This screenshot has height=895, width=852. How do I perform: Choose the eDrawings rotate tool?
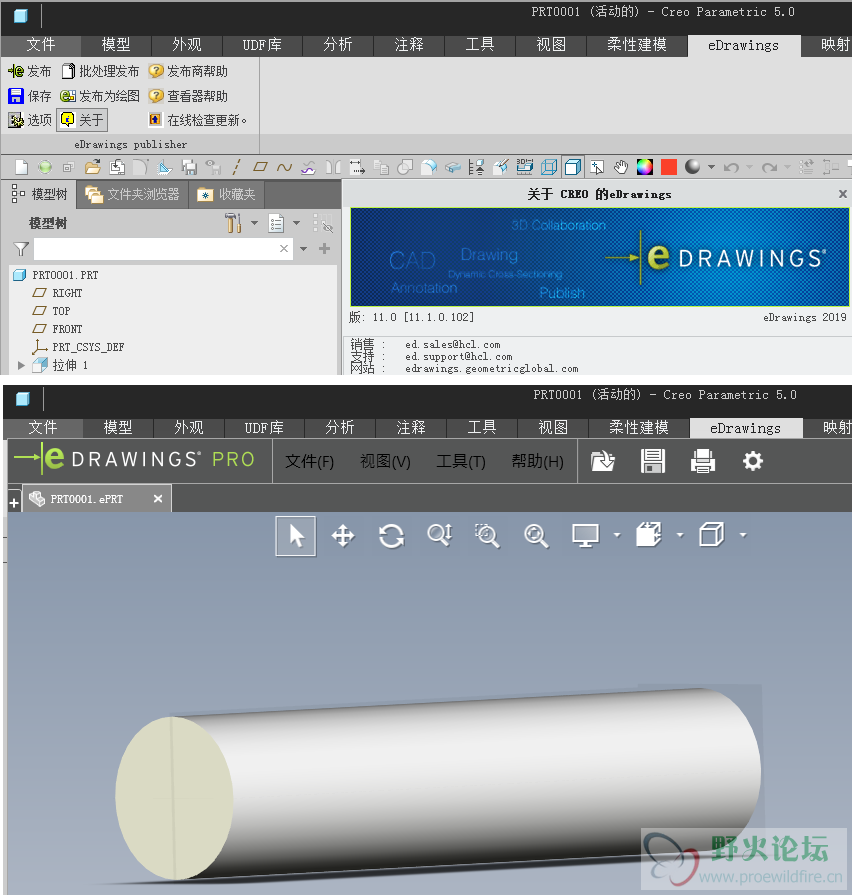[391, 536]
